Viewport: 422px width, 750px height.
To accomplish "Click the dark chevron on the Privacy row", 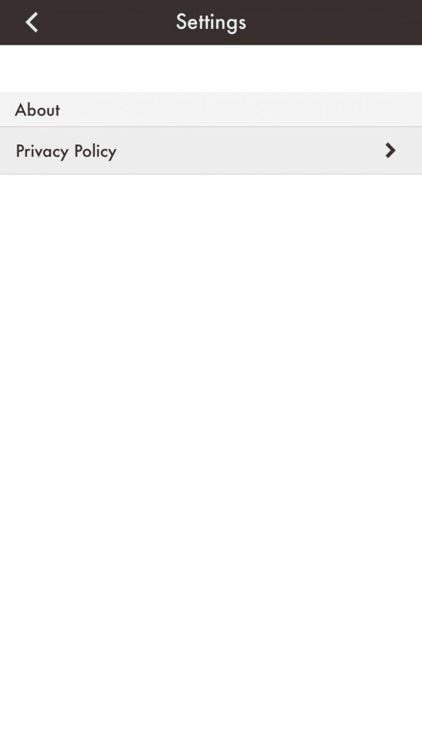I will point(390,151).
